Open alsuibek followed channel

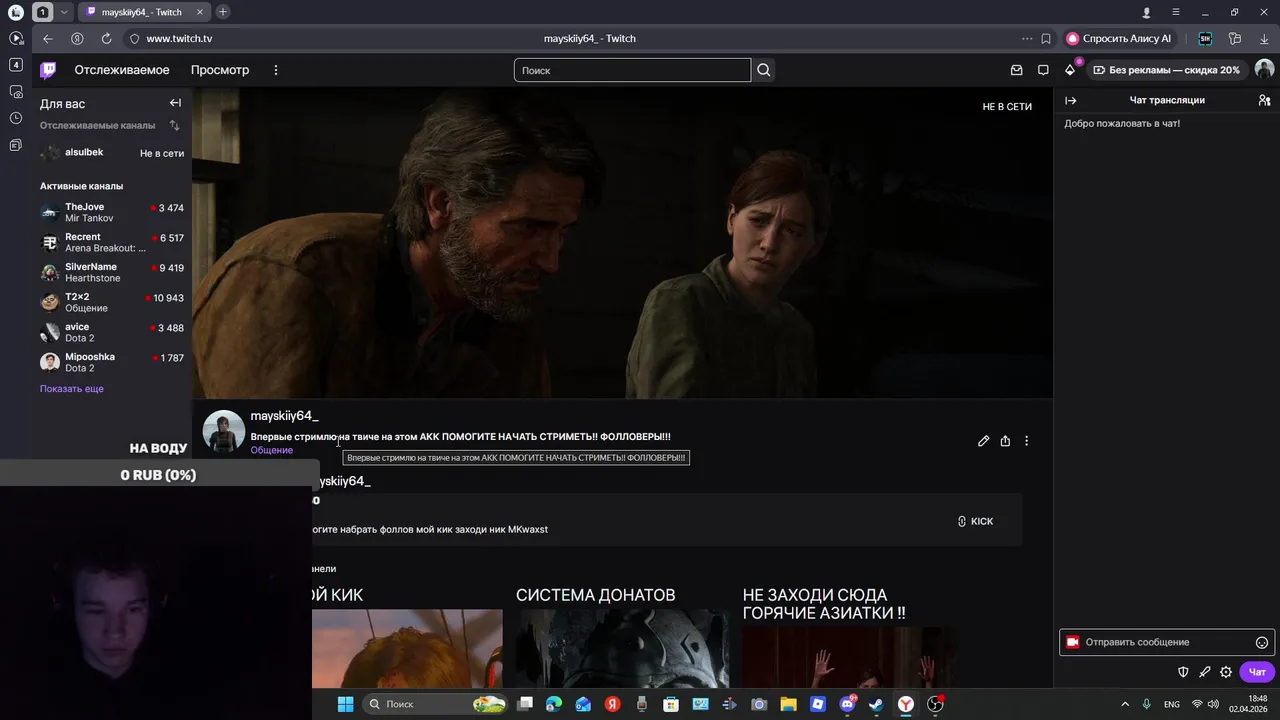(x=112, y=153)
